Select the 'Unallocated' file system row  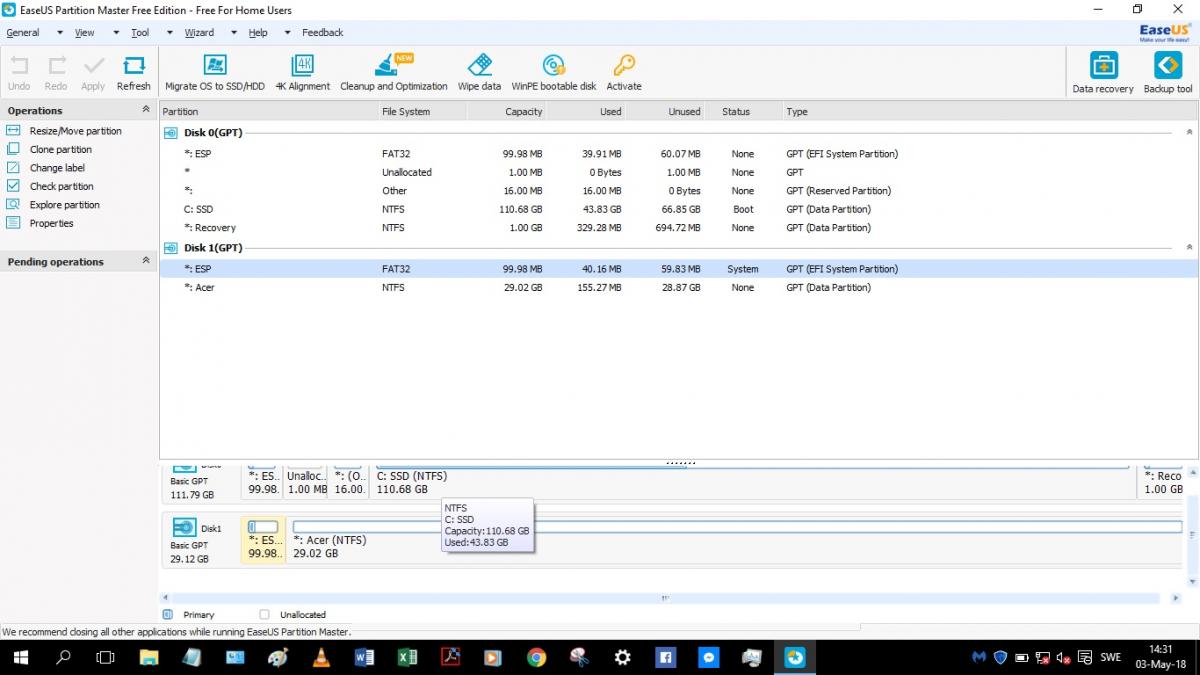point(678,172)
